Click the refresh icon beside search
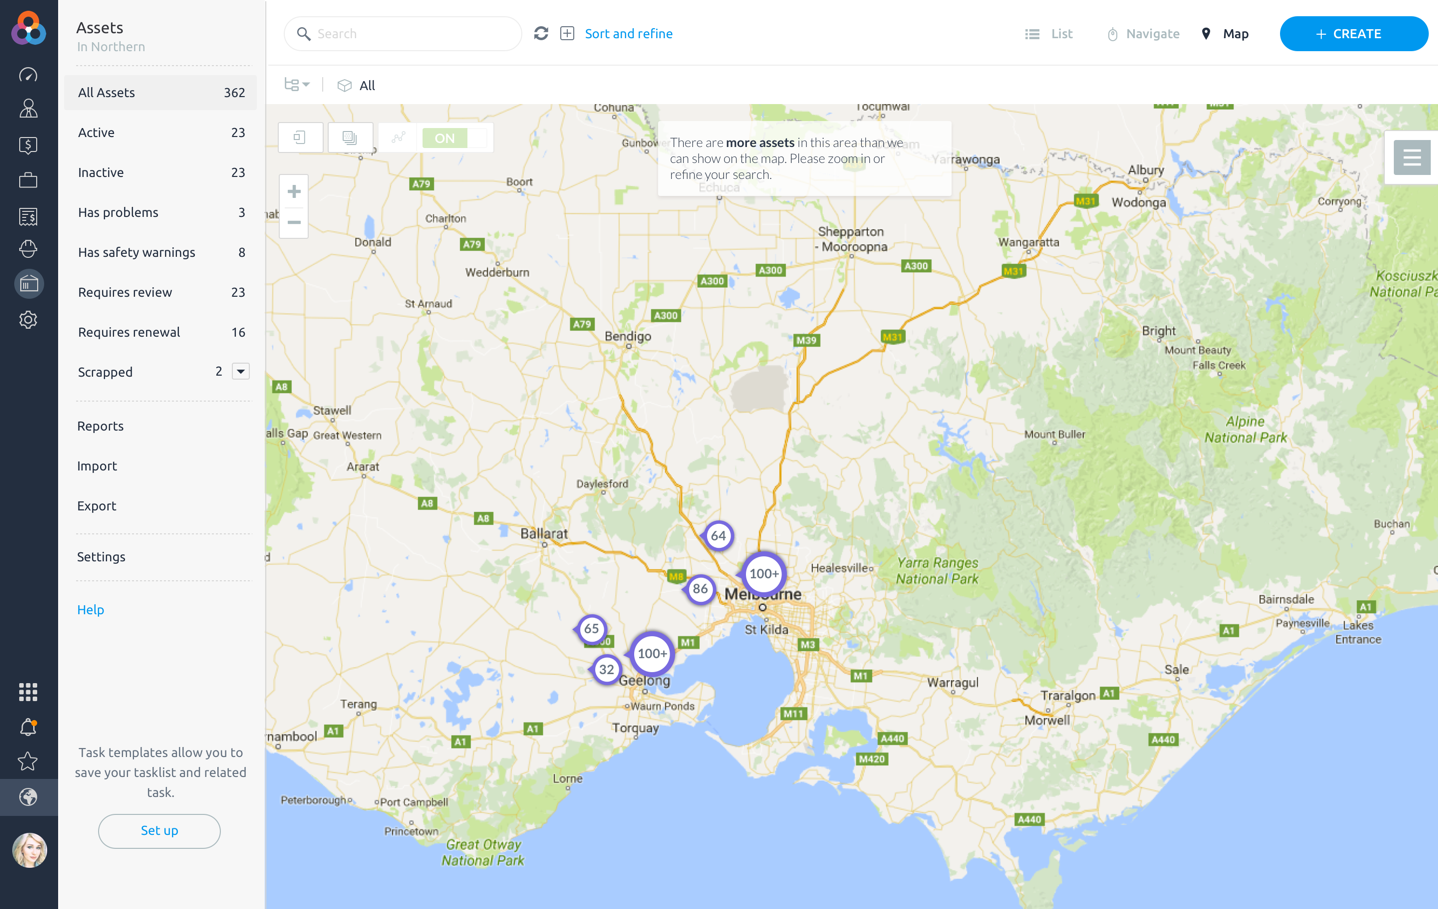 (x=541, y=34)
